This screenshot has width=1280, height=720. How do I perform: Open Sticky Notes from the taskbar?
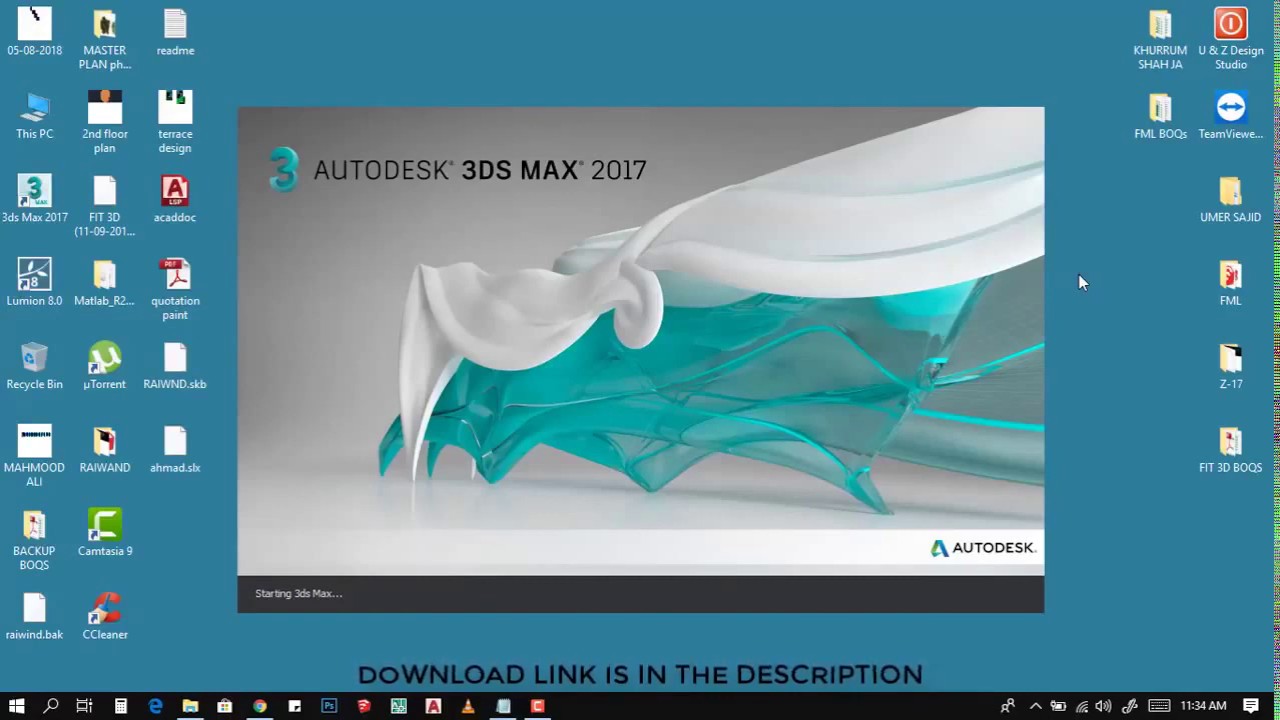pos(294,706)
